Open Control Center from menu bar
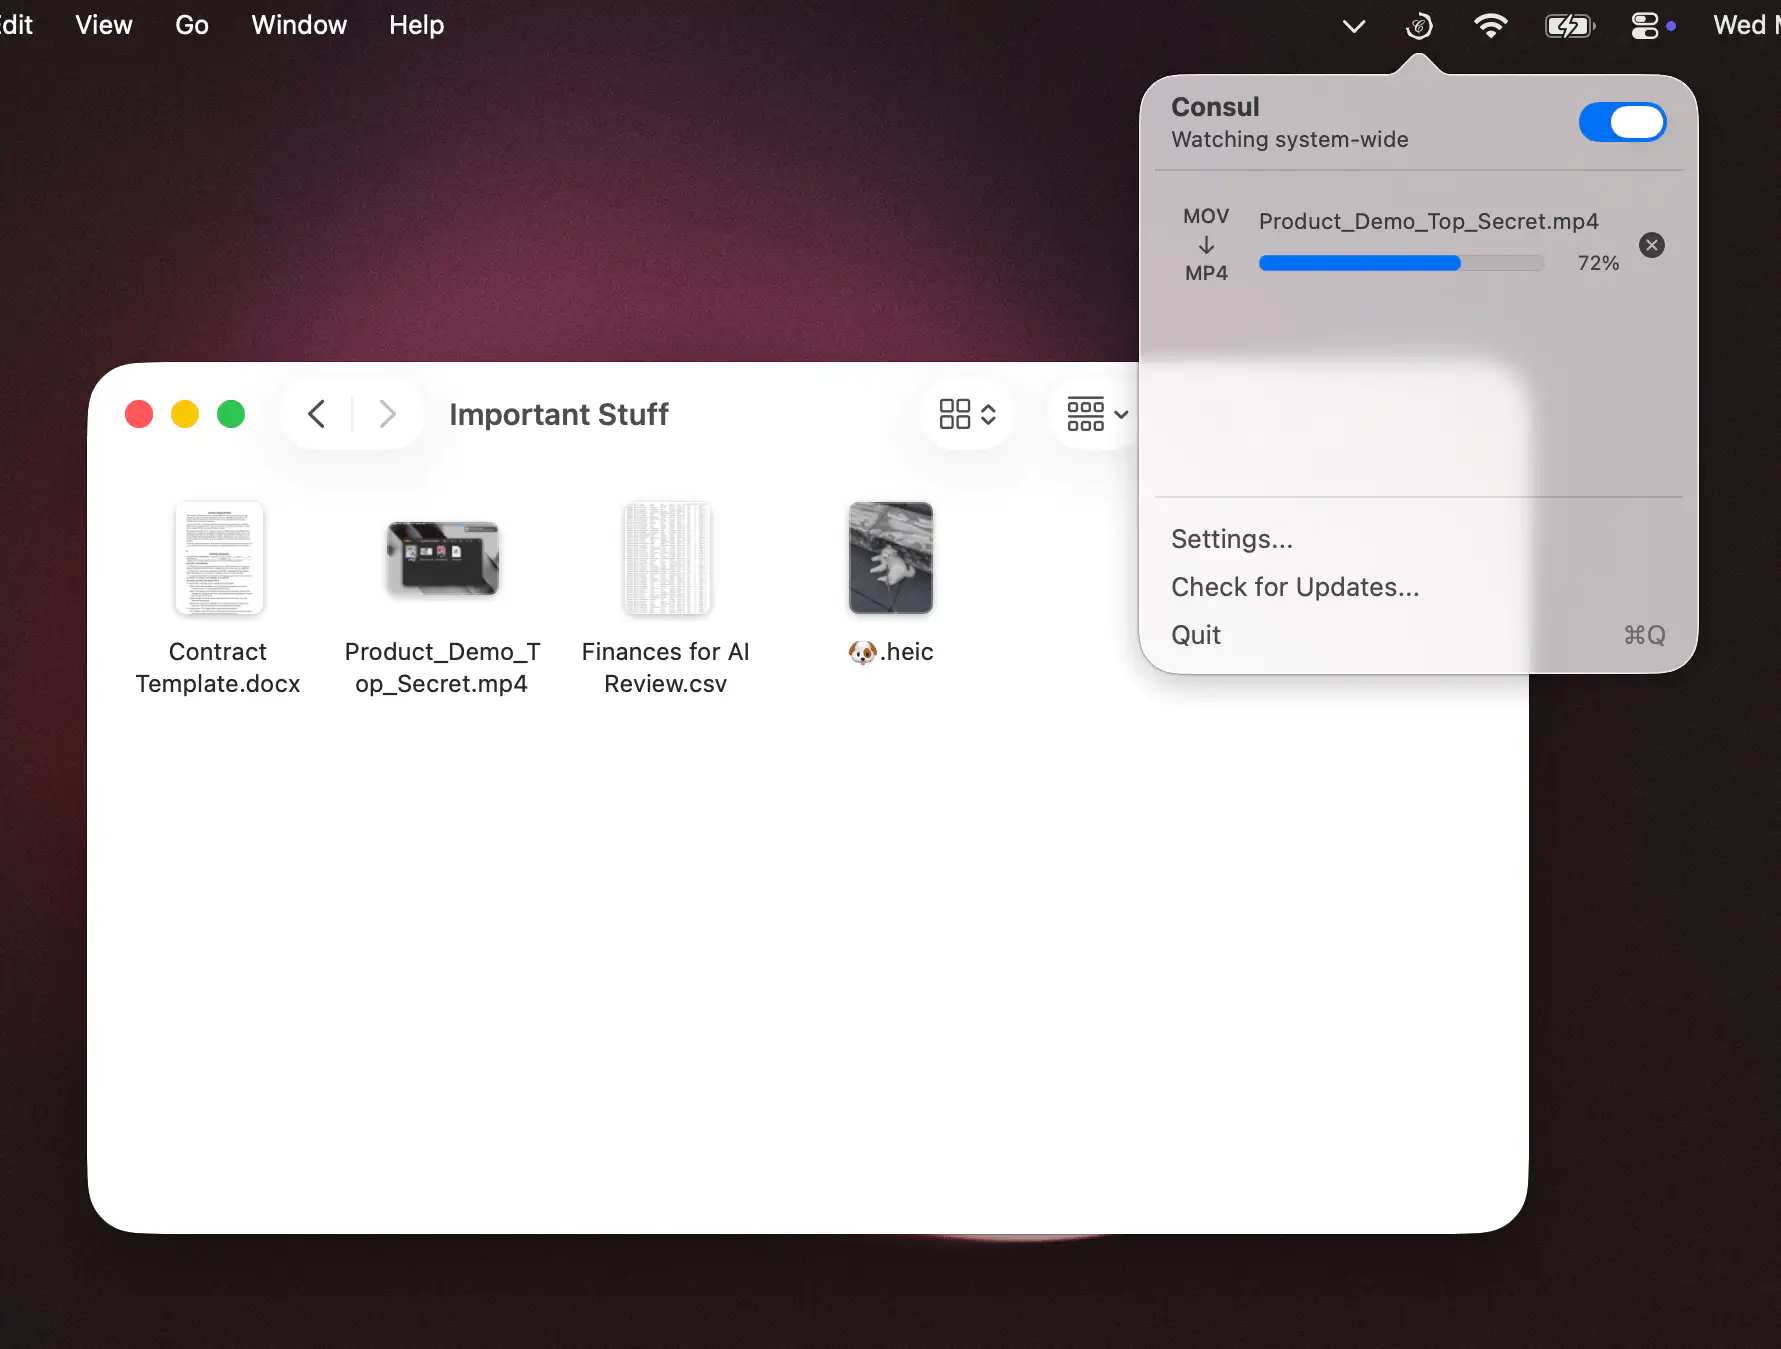The height and width of the screenshot is (1349, 1781). (x=1645, y=26)
